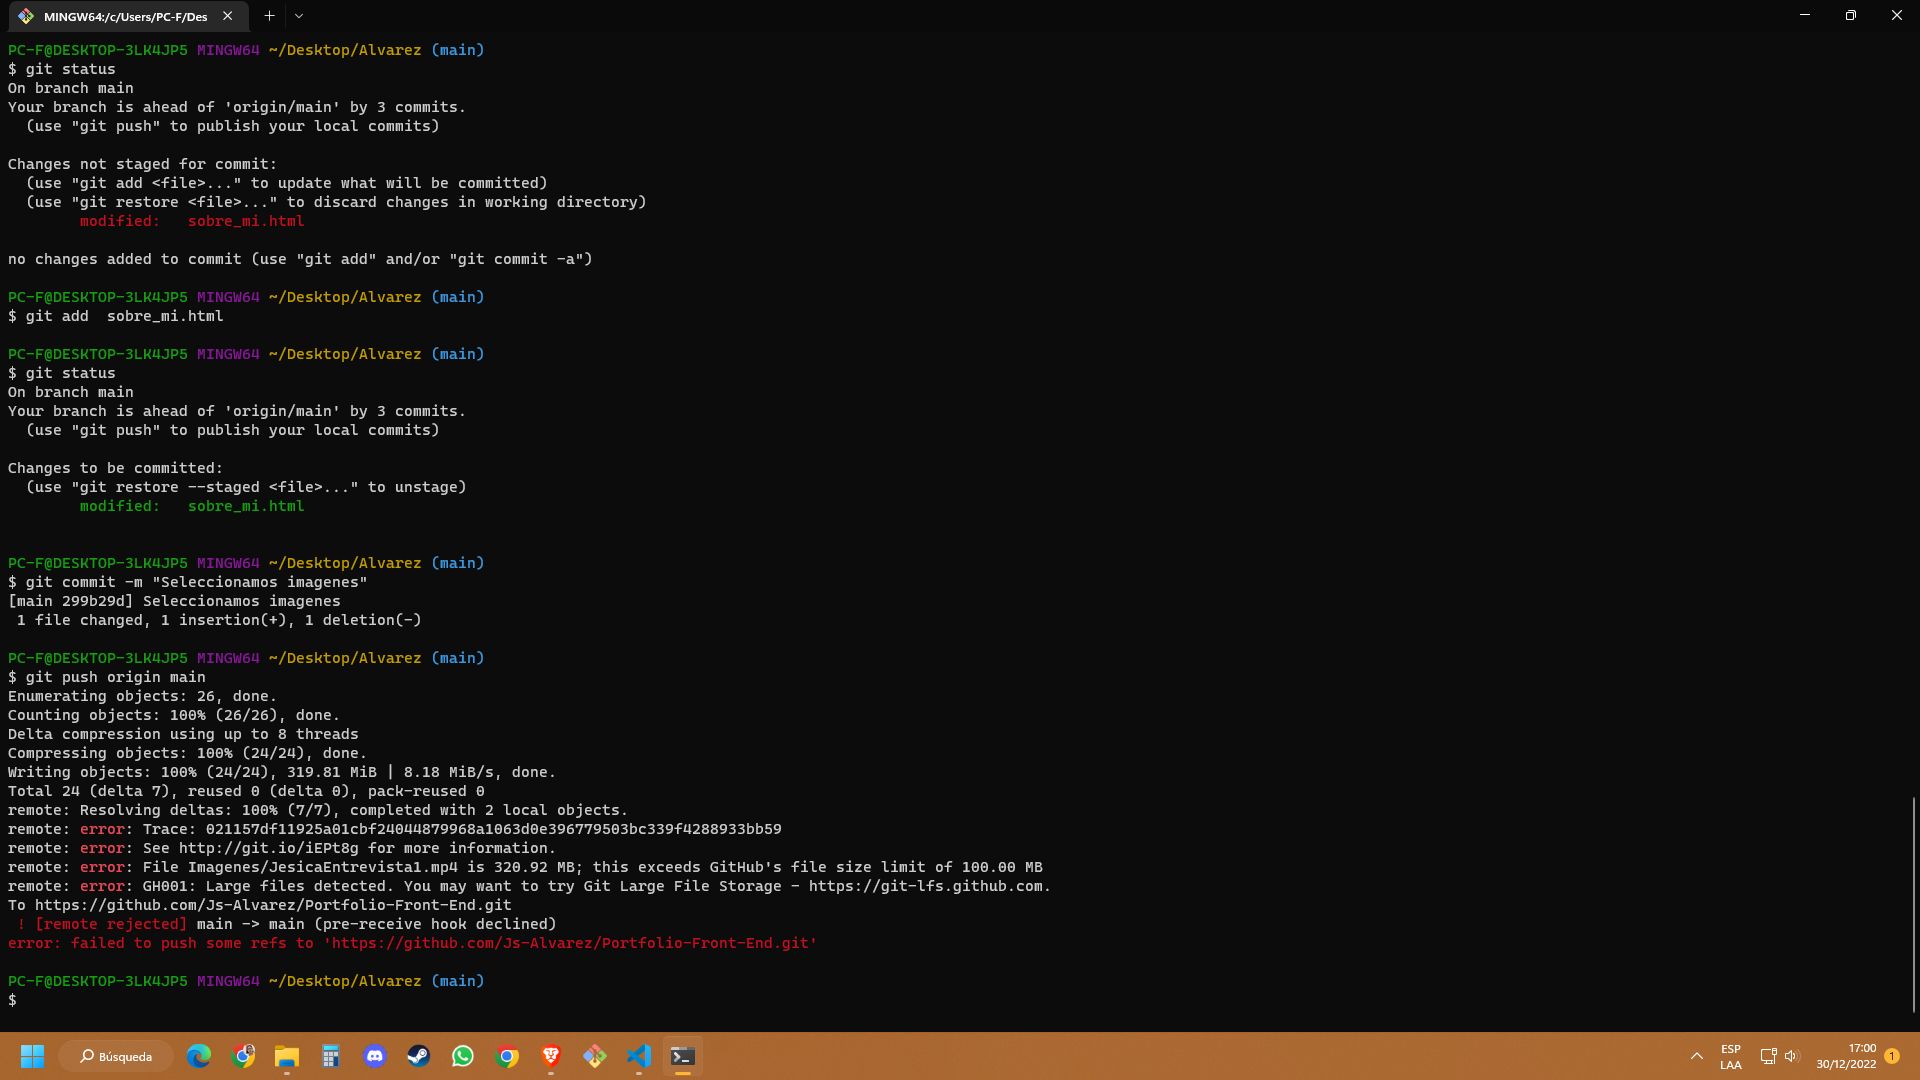1920x1080 pixels.
Task: Click the WhatsApp taskbar icon
Action: point(463,1055)
